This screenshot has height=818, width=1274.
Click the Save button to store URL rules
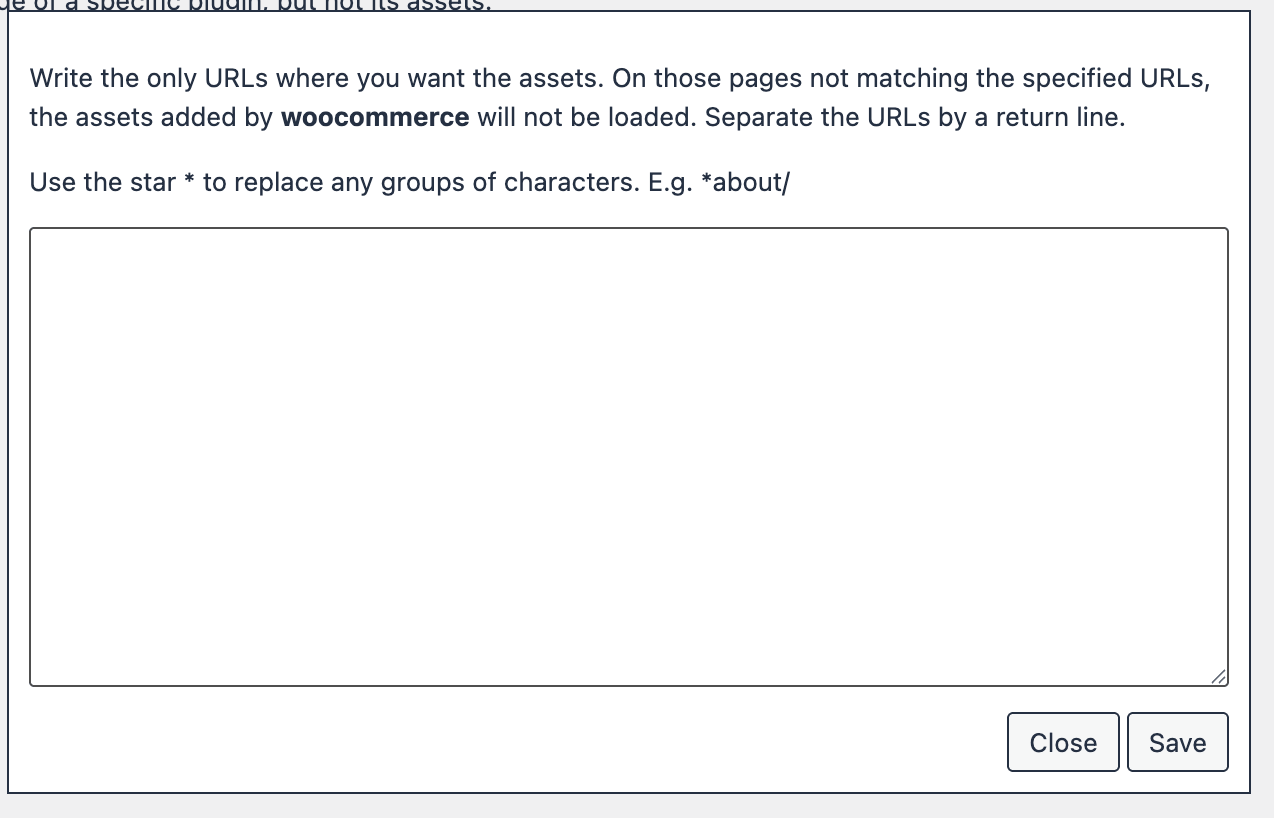coord(1177,742)
